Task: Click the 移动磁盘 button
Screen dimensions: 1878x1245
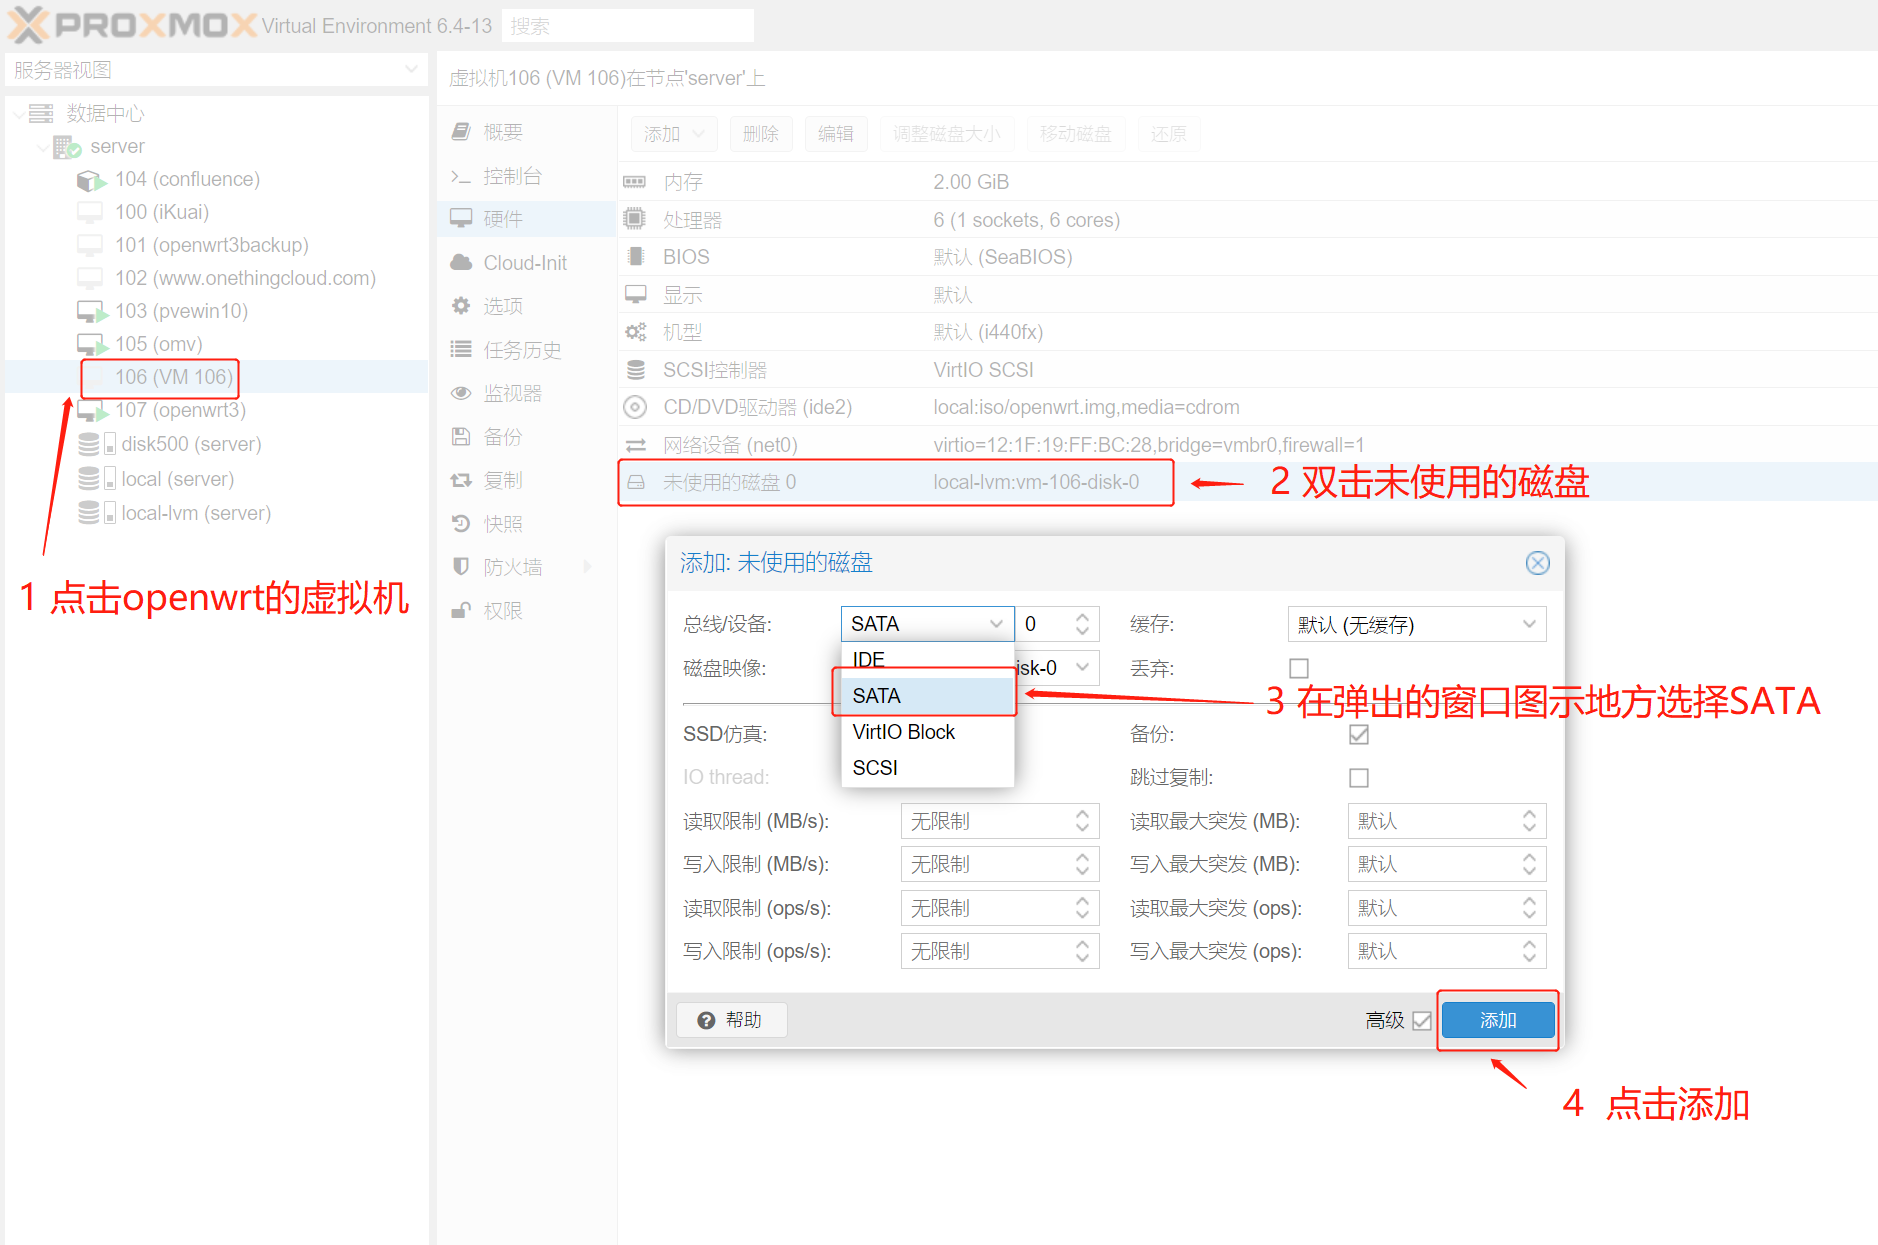Action: coord(1076,134)
